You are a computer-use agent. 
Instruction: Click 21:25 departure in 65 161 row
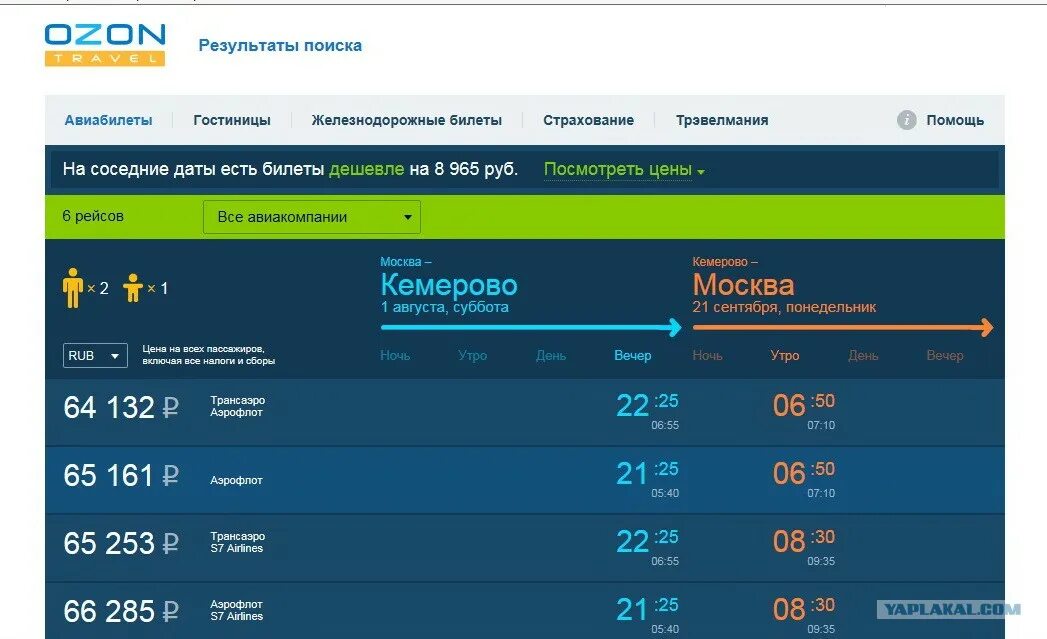pos(647,473)
